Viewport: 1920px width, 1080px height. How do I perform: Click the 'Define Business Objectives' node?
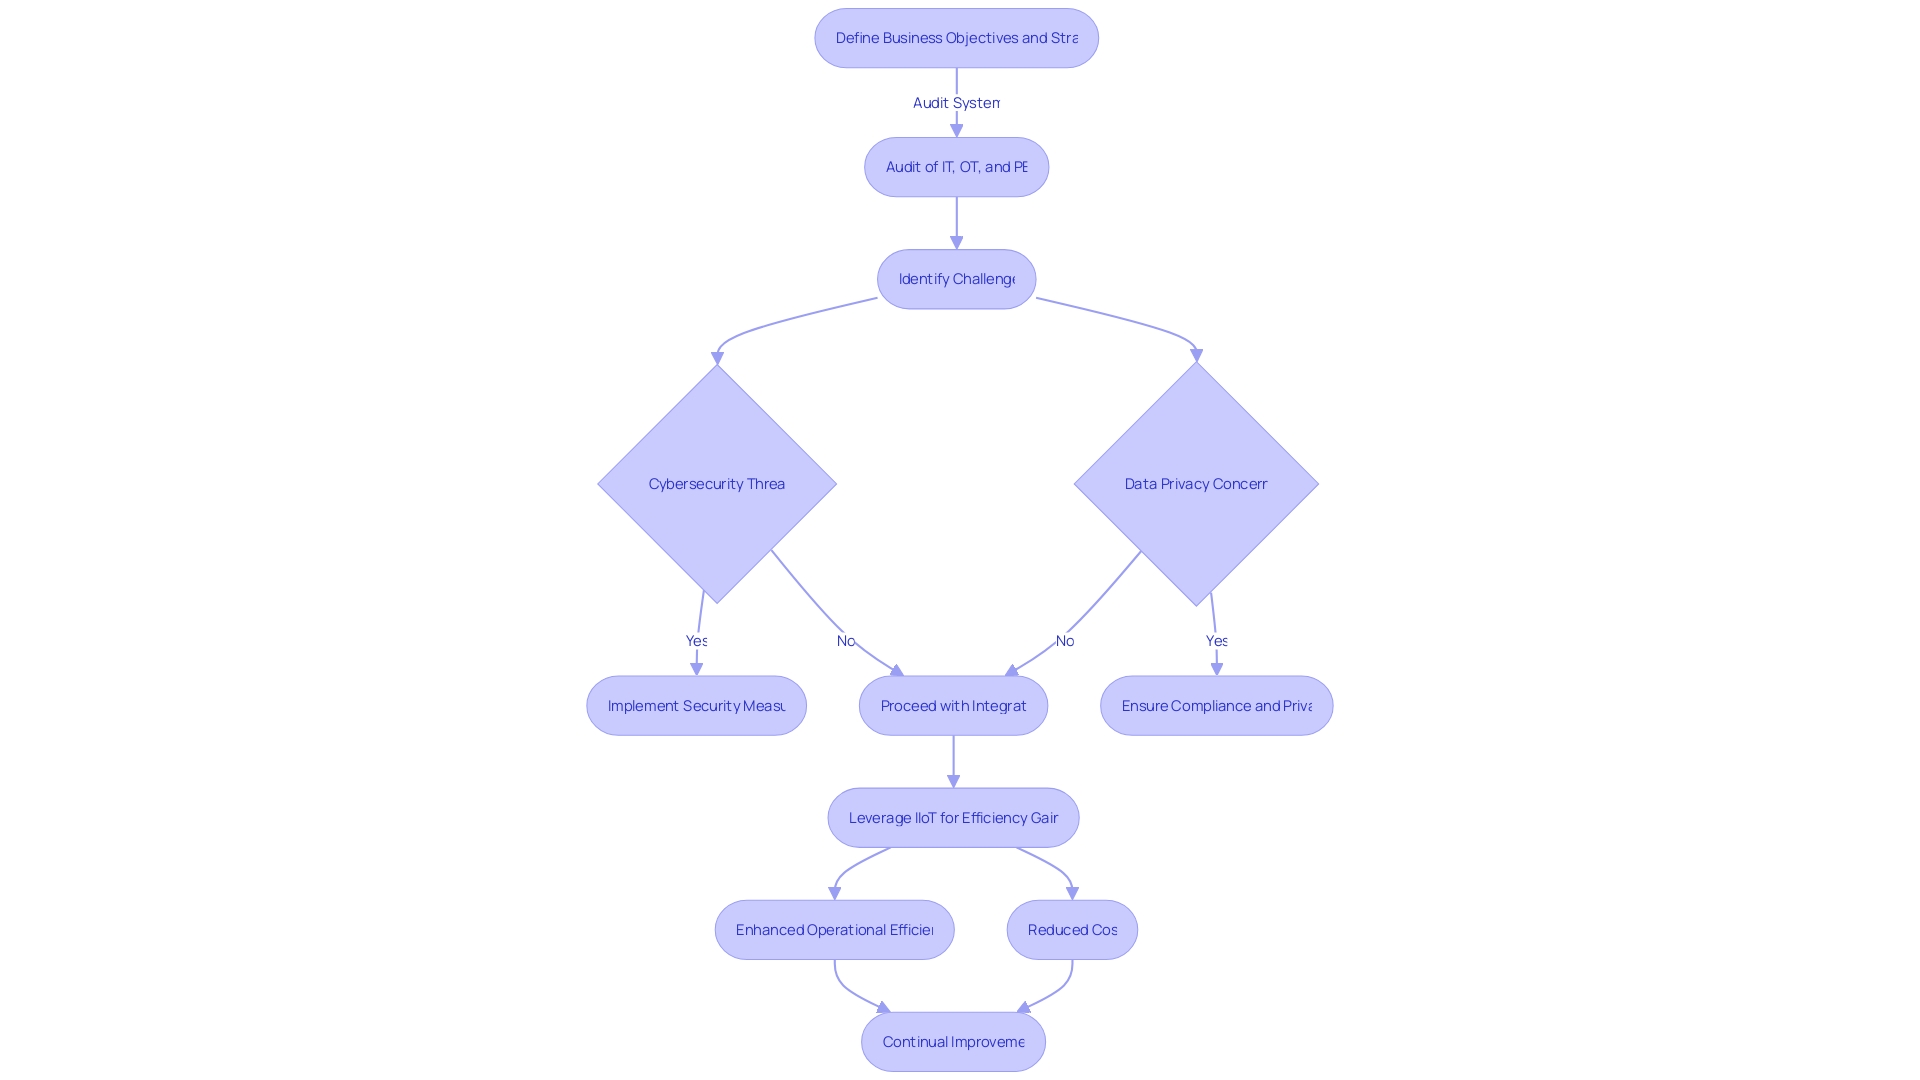(957, 37)
